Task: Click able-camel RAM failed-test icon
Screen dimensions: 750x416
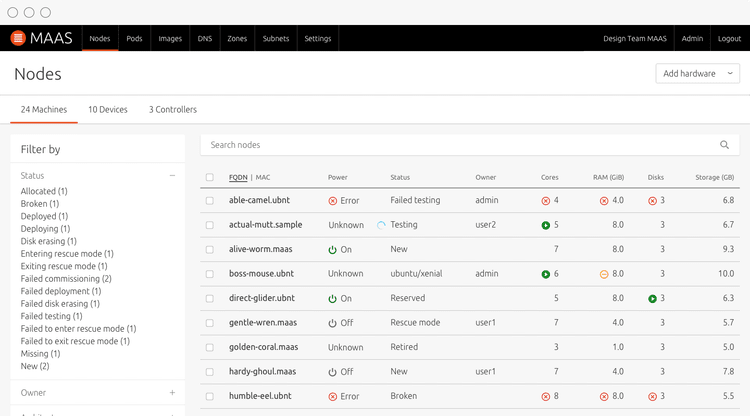Action: click(604, 201)
